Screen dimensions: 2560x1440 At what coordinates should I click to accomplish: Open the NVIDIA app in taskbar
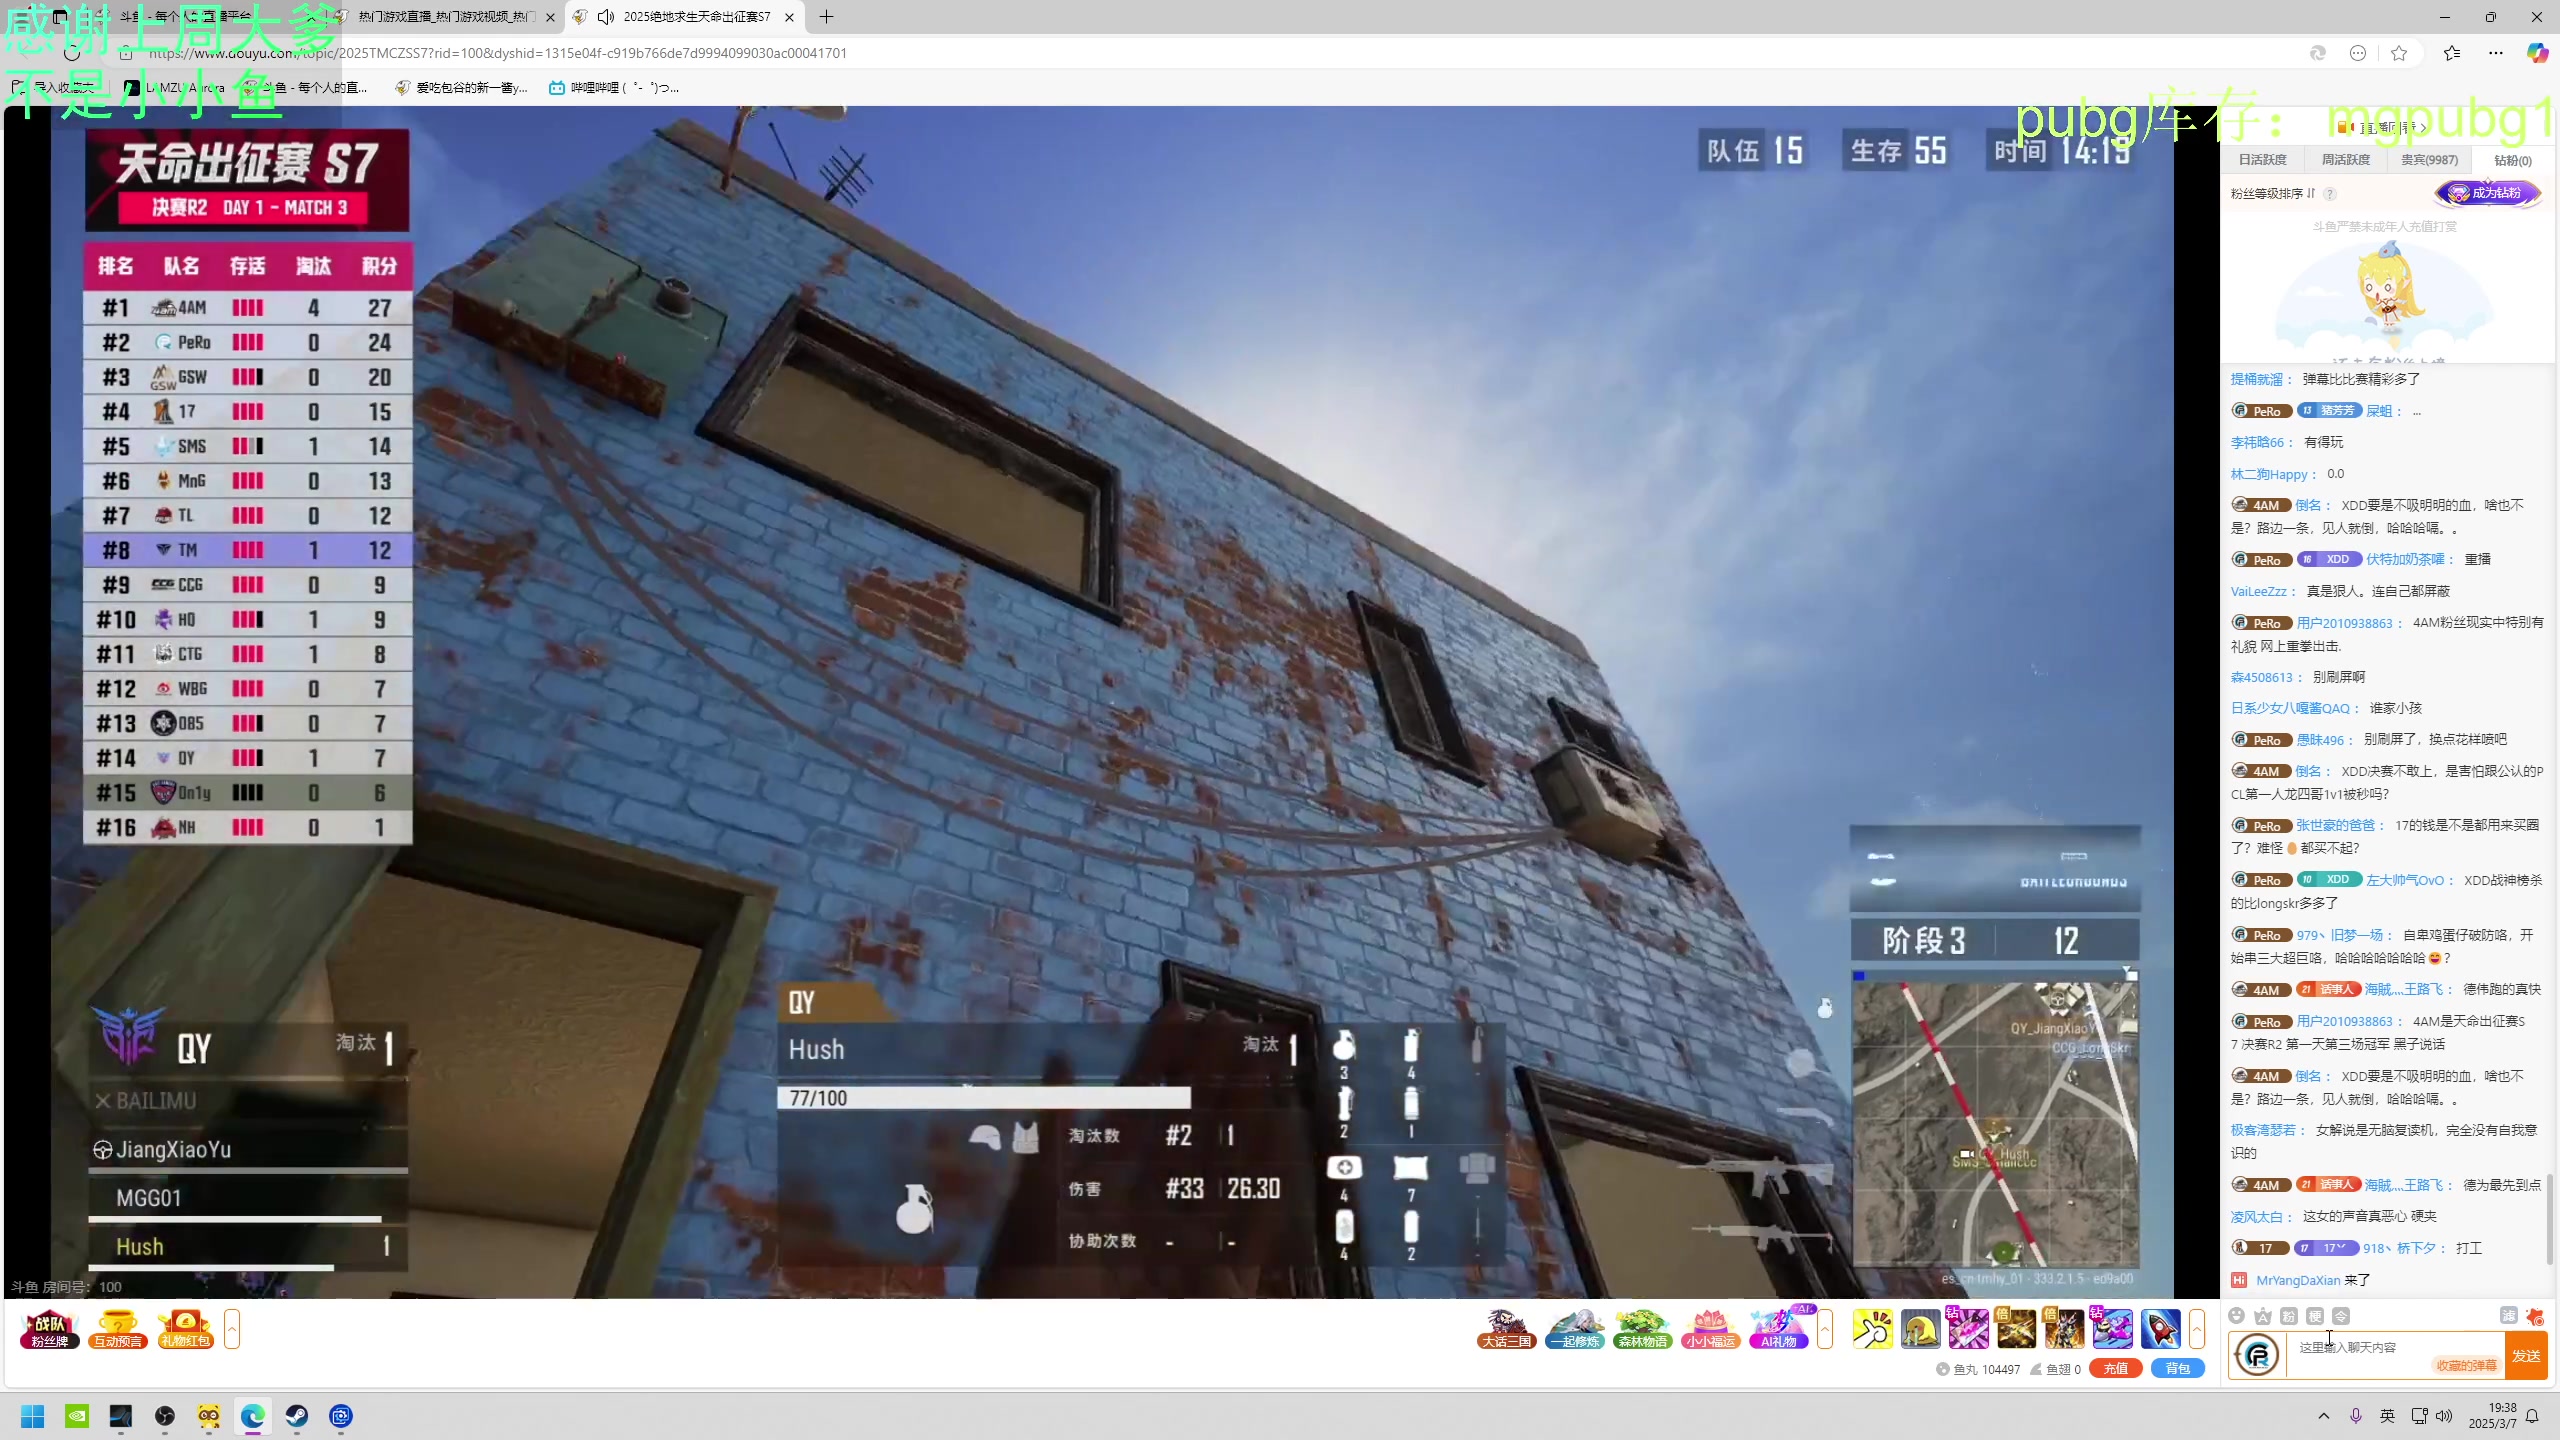click(x=77, y=1416)
